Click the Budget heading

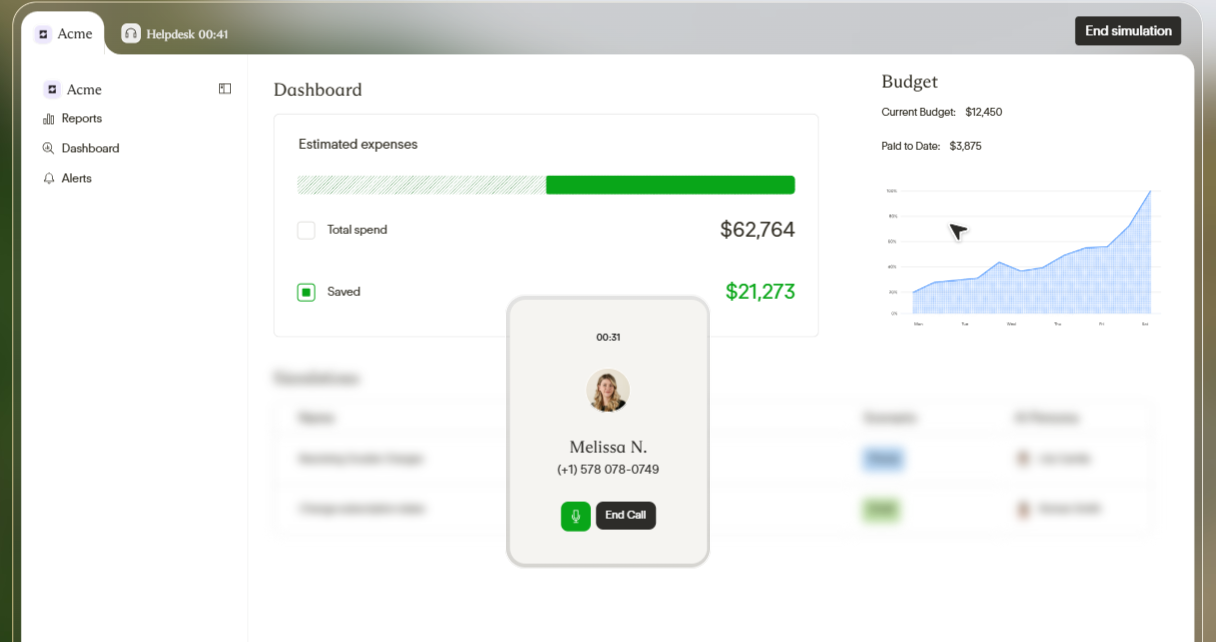pyautogui.click(x=909, y=82)
